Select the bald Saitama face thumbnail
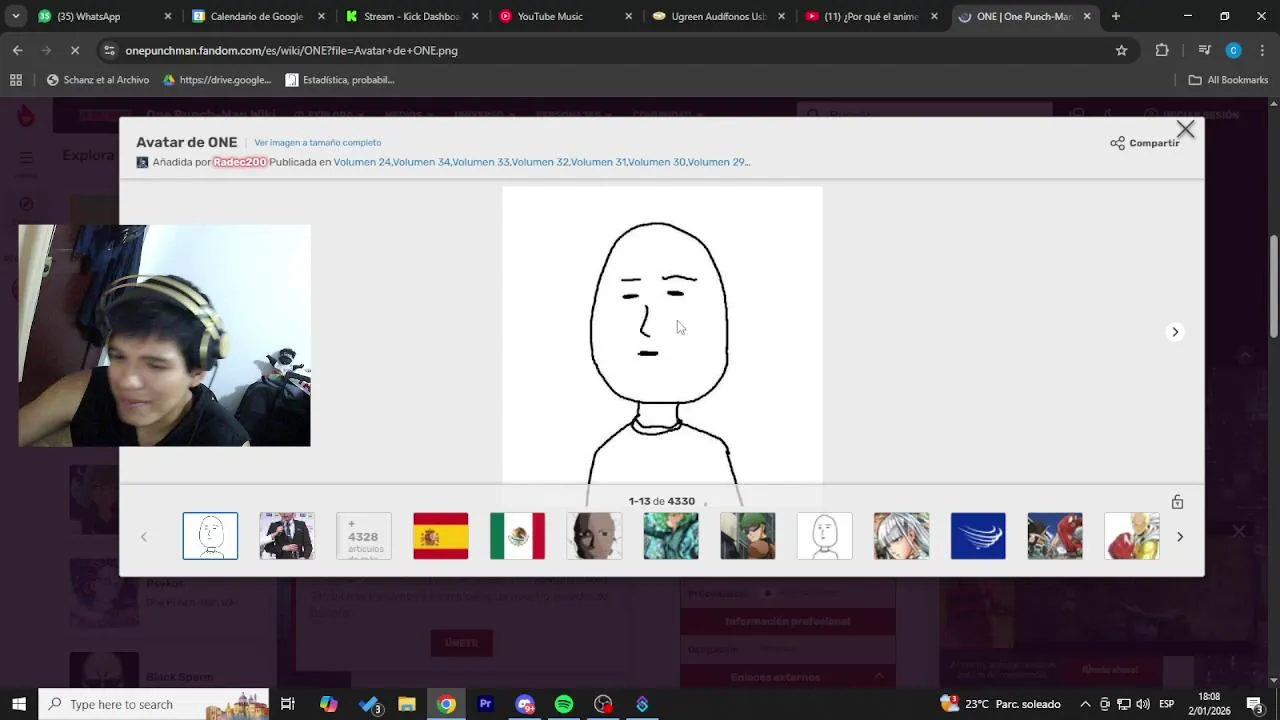The image size is (1280, 720). 594,536
